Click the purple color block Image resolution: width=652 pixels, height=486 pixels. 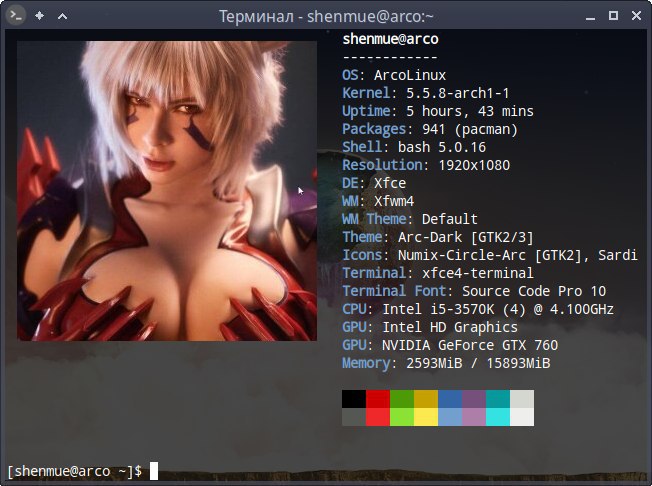474,399
